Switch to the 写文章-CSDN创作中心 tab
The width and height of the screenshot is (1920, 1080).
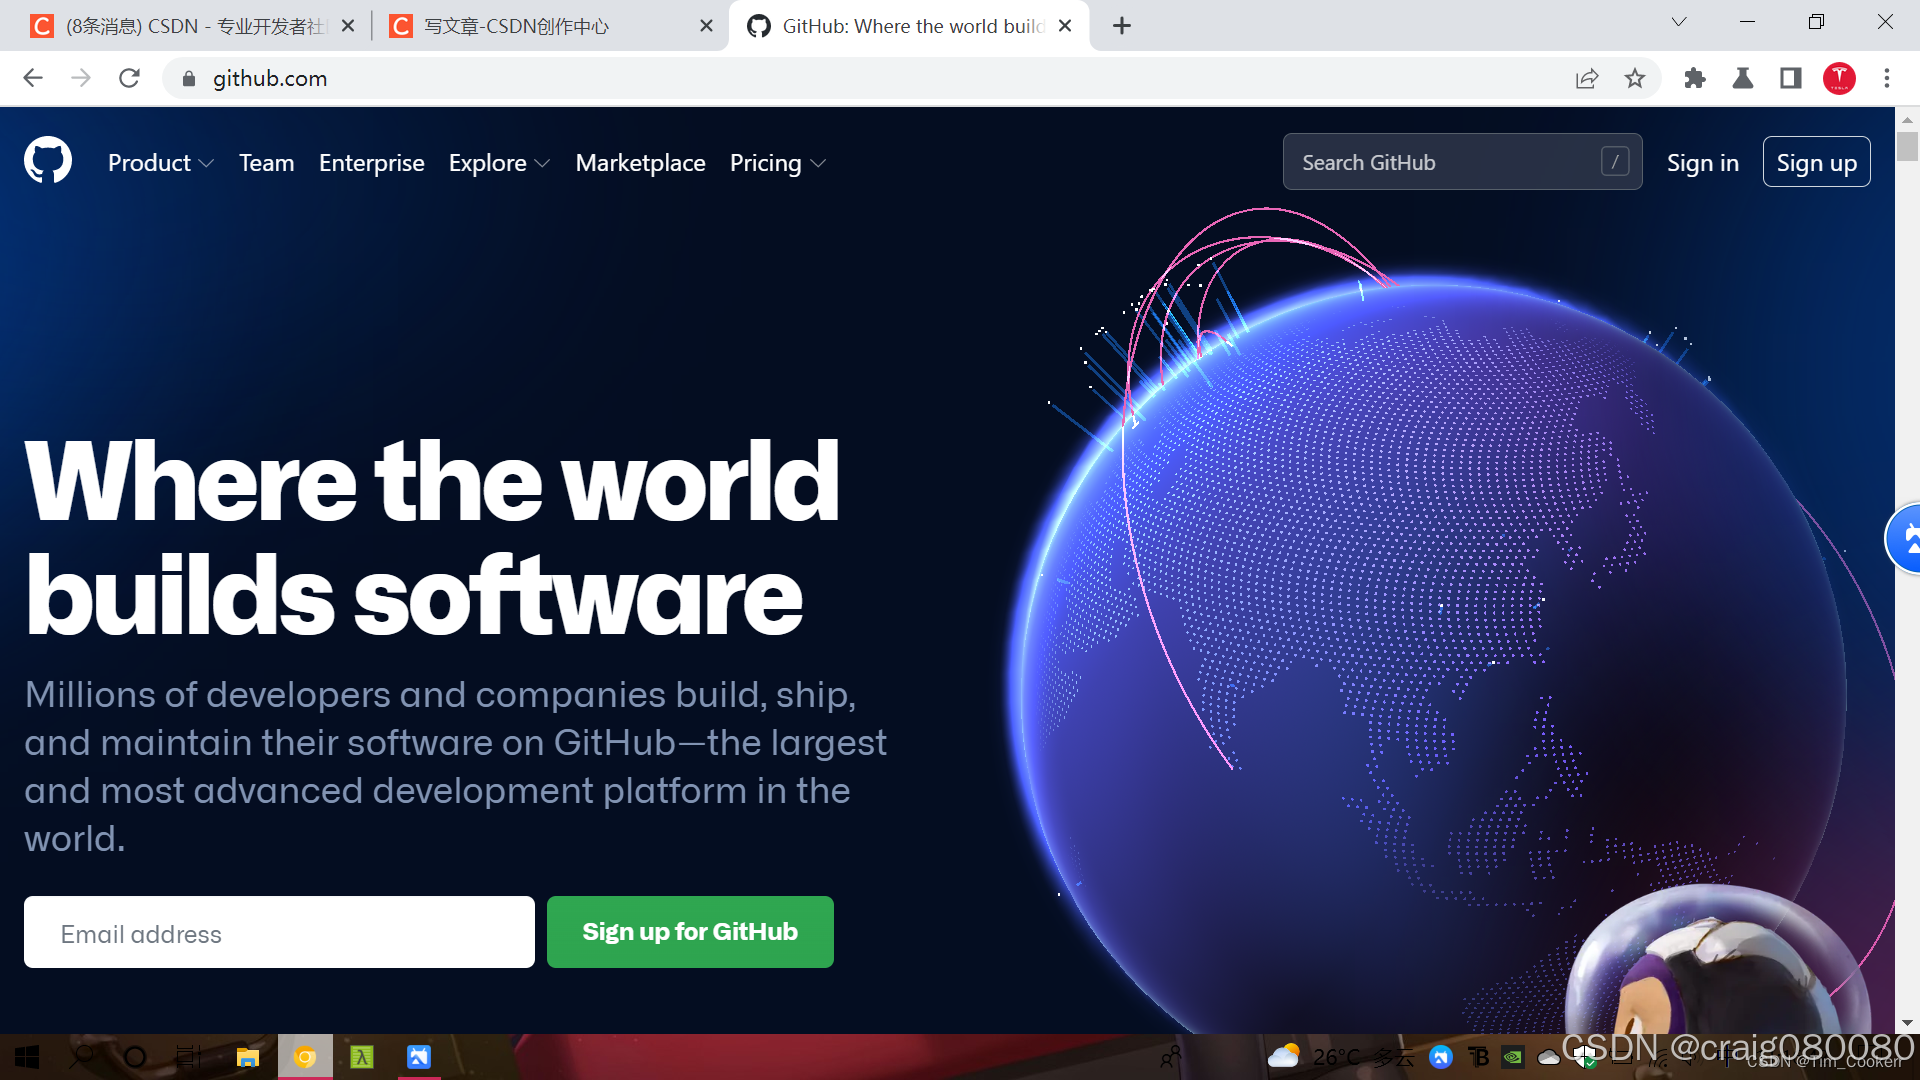pos(516,26)
